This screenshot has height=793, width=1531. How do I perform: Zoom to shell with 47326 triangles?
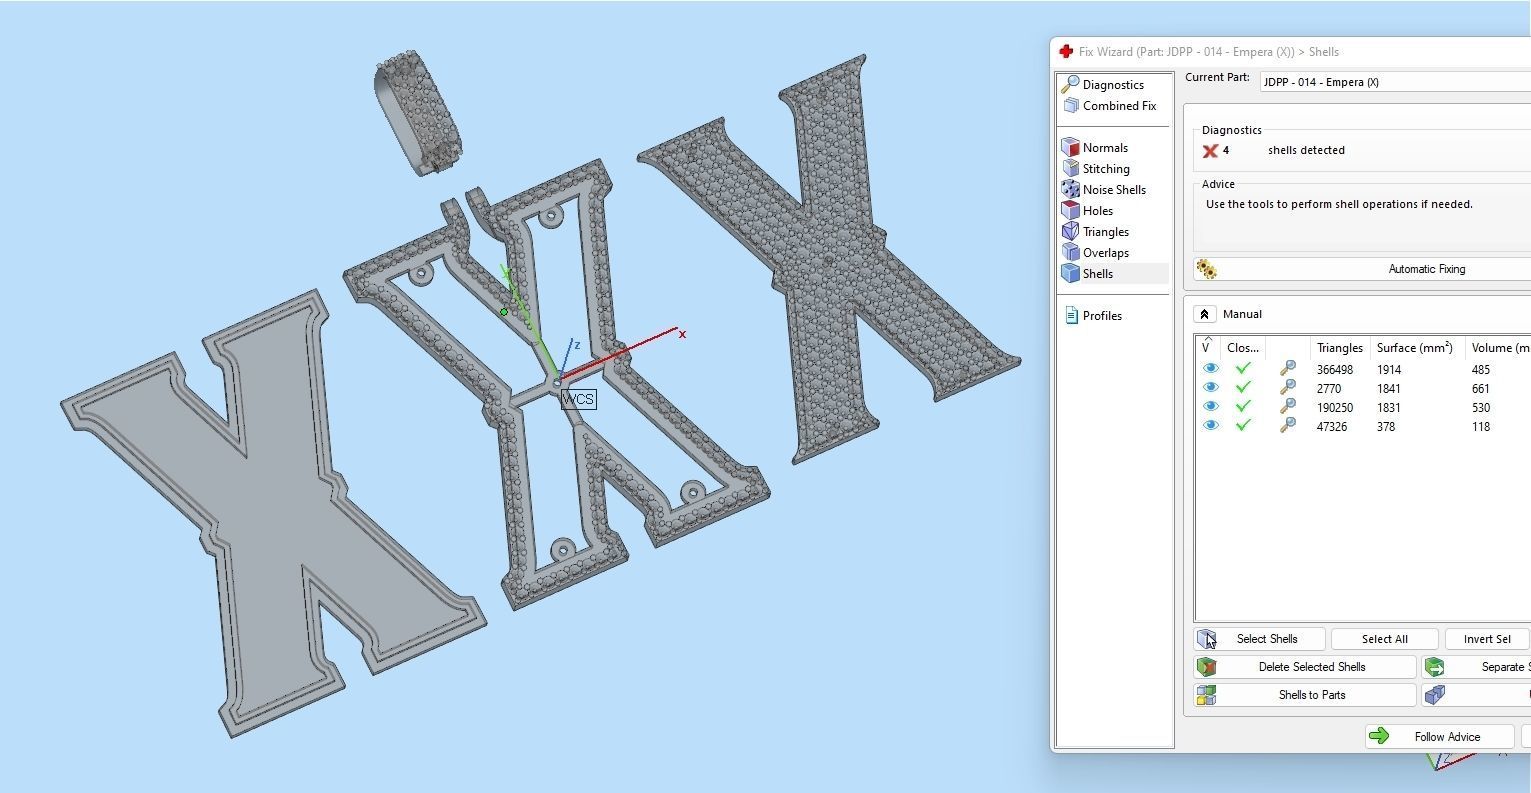[x=1288, y=426]
